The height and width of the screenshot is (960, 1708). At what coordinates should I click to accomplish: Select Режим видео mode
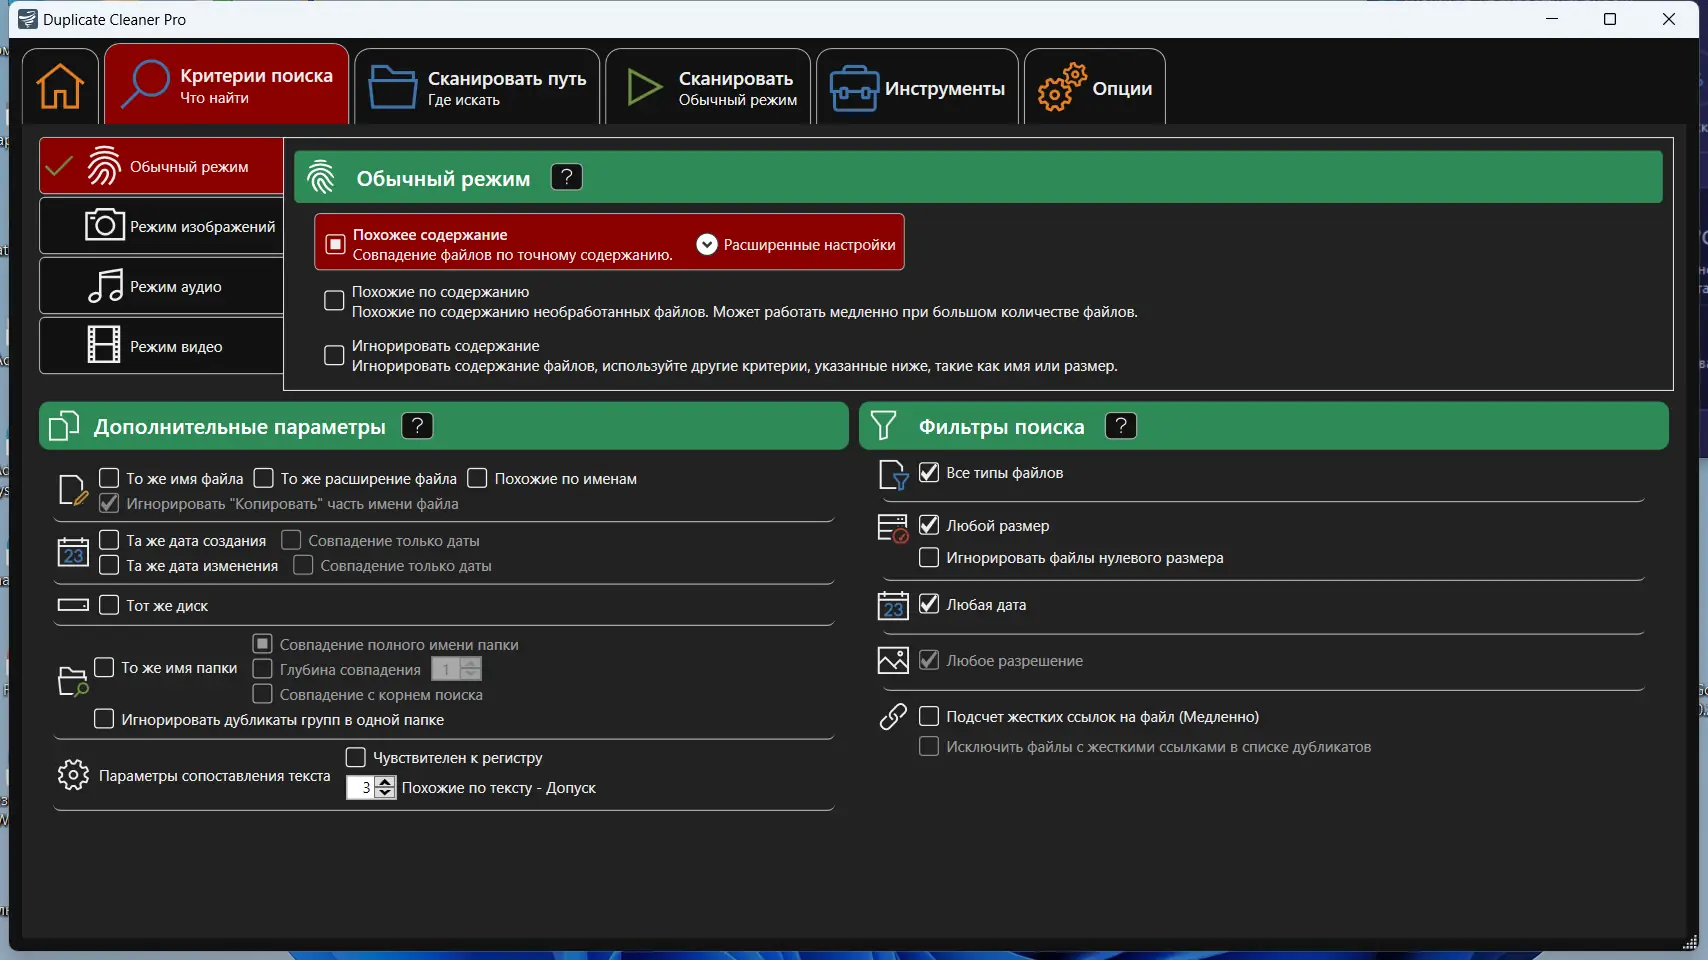(162, 346)
